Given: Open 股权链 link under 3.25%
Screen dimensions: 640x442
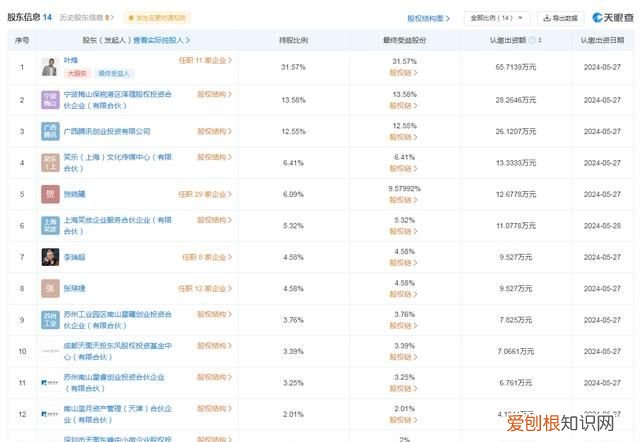Looking at the screenshot, I should (x=403, y=389).
